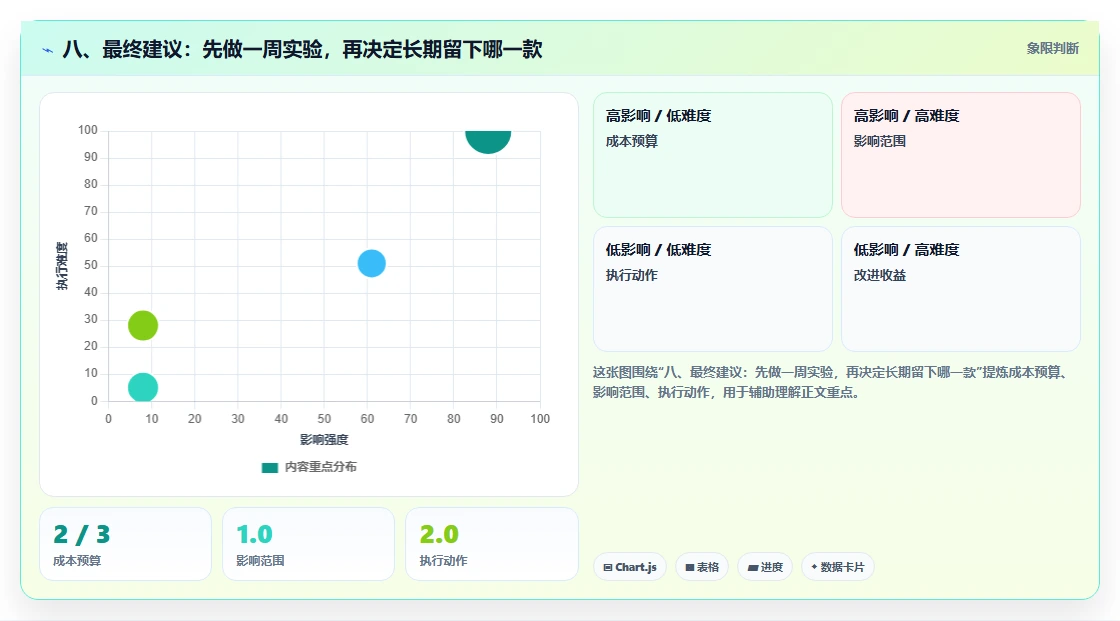Click the 2 / 3 成本预算 stat card
The width and height of the screenshot is (1120, 621).
pos(126,544)
